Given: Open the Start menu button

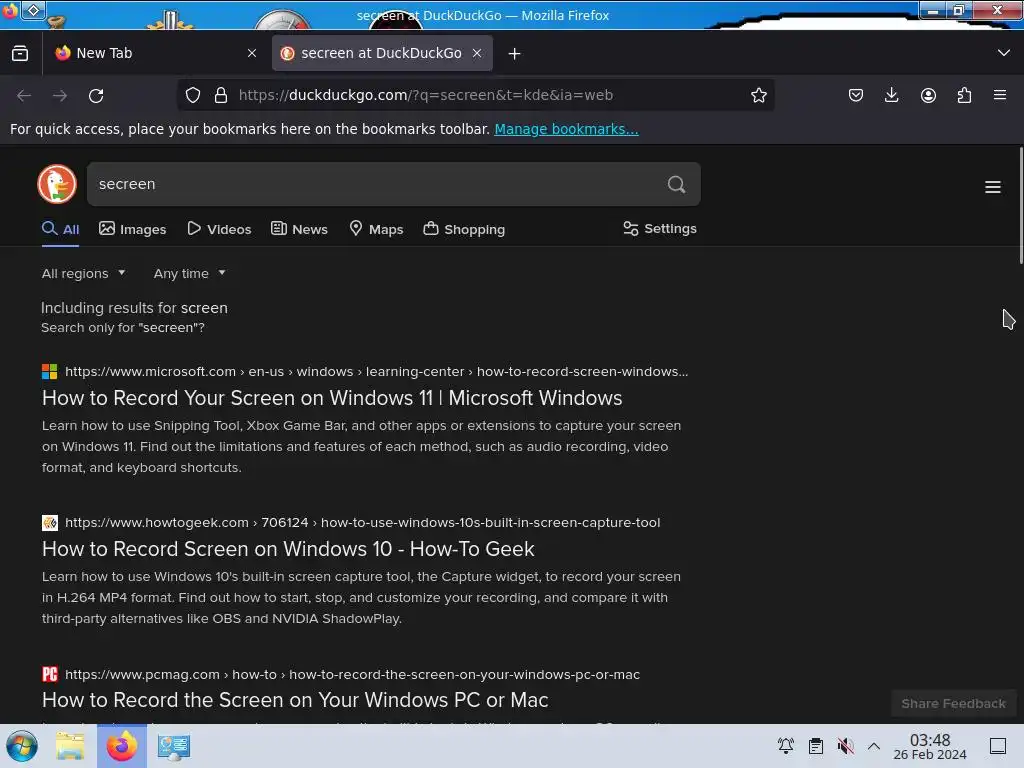Looking at the screenshot, I should [x=22, y=746].
